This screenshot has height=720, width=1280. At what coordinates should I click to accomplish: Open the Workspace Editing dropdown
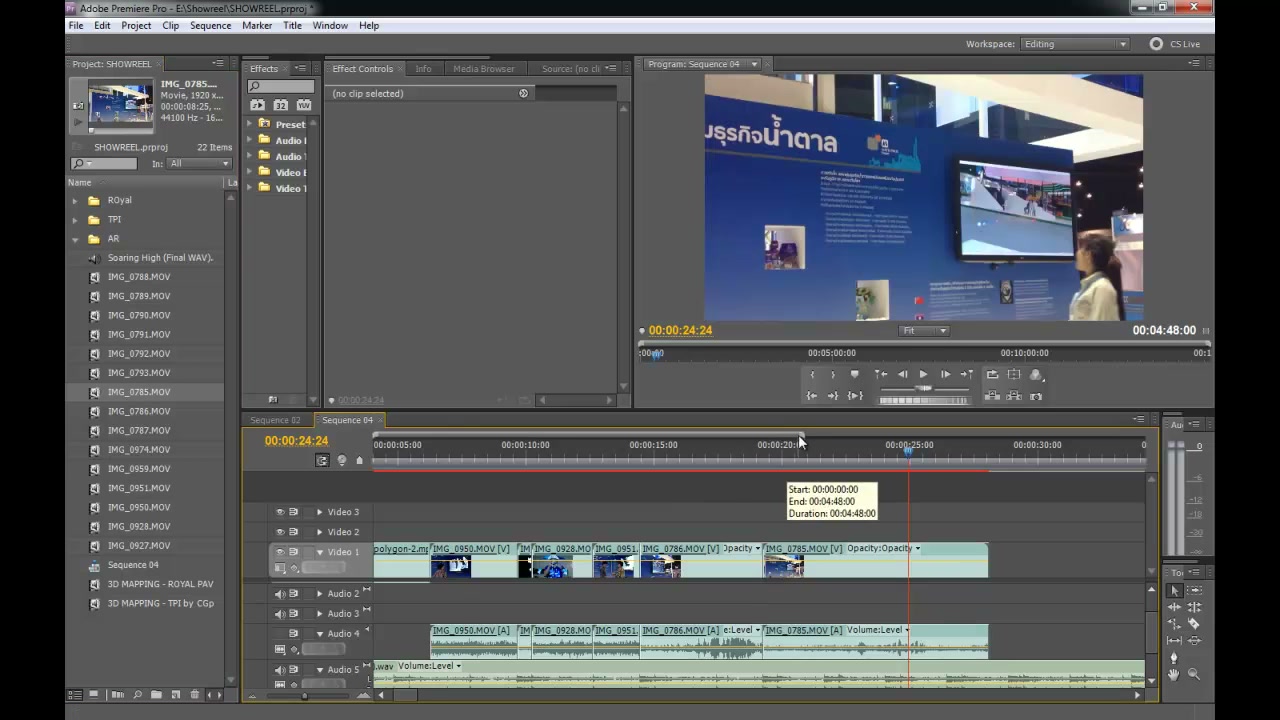click(x=1075, y=44)
